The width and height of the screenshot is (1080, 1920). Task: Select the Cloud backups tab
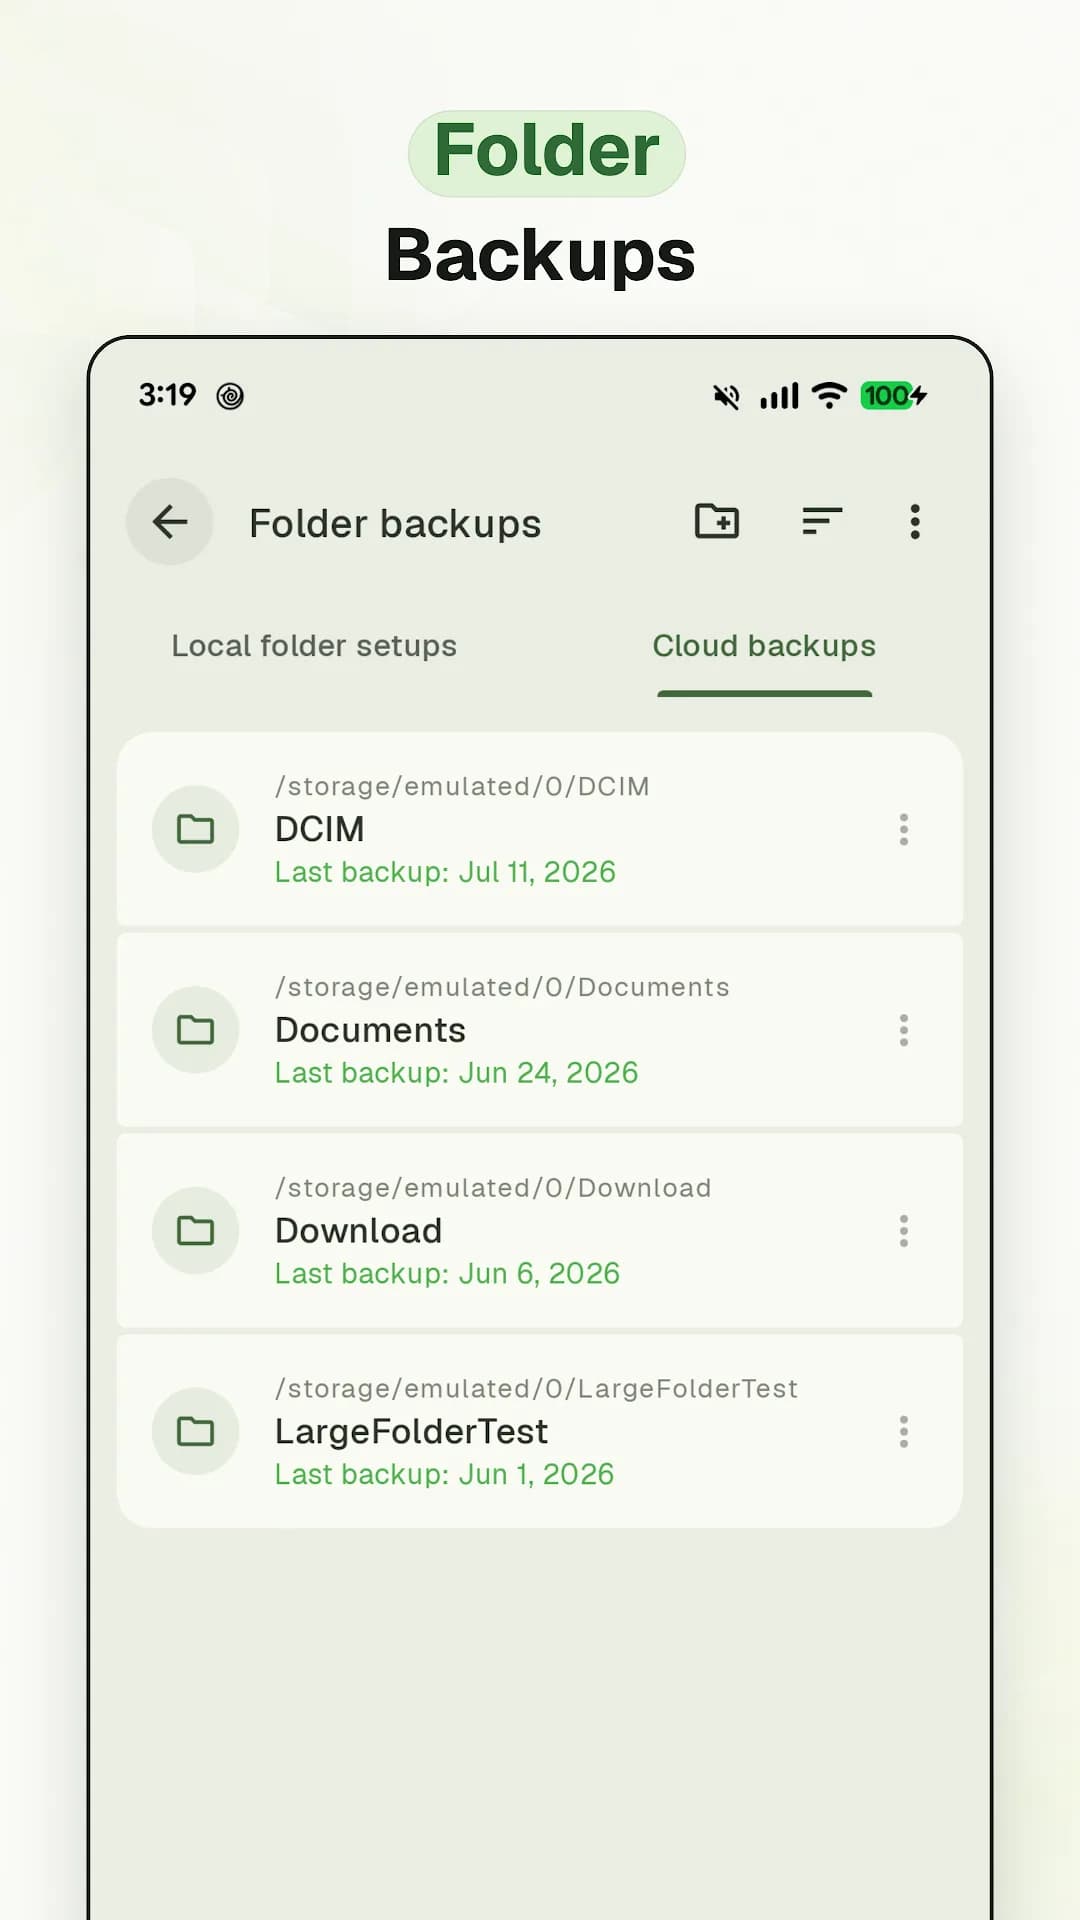click(764, 646)
